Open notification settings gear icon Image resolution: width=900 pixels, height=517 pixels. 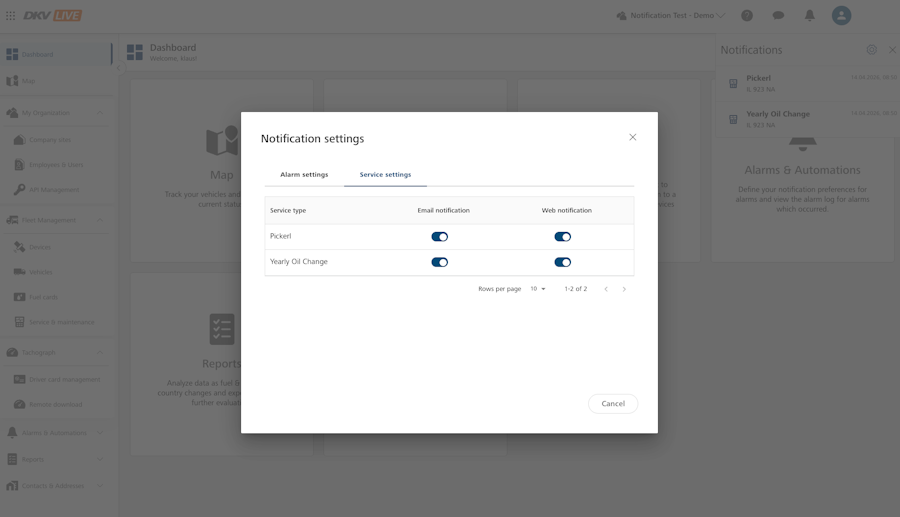pyautogui.click(x=871, y=50)
